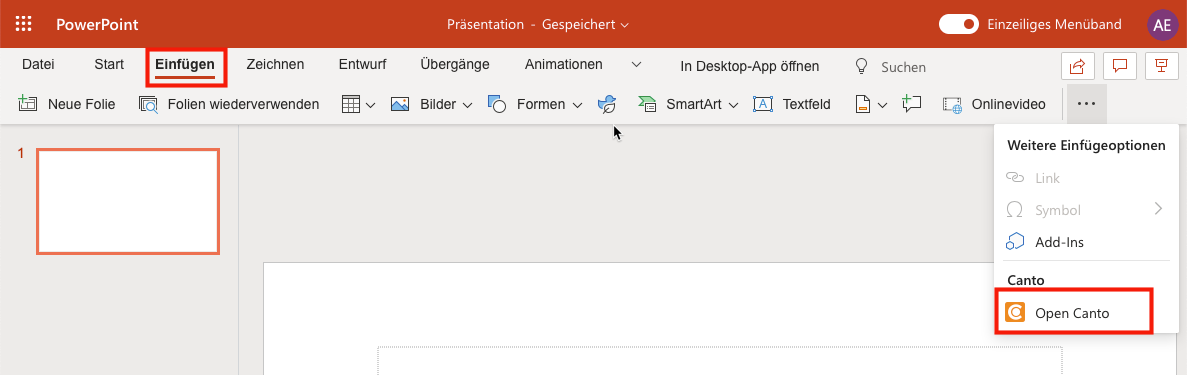
Task: Insert a new slide with Neue Folie
Action: 67,105
